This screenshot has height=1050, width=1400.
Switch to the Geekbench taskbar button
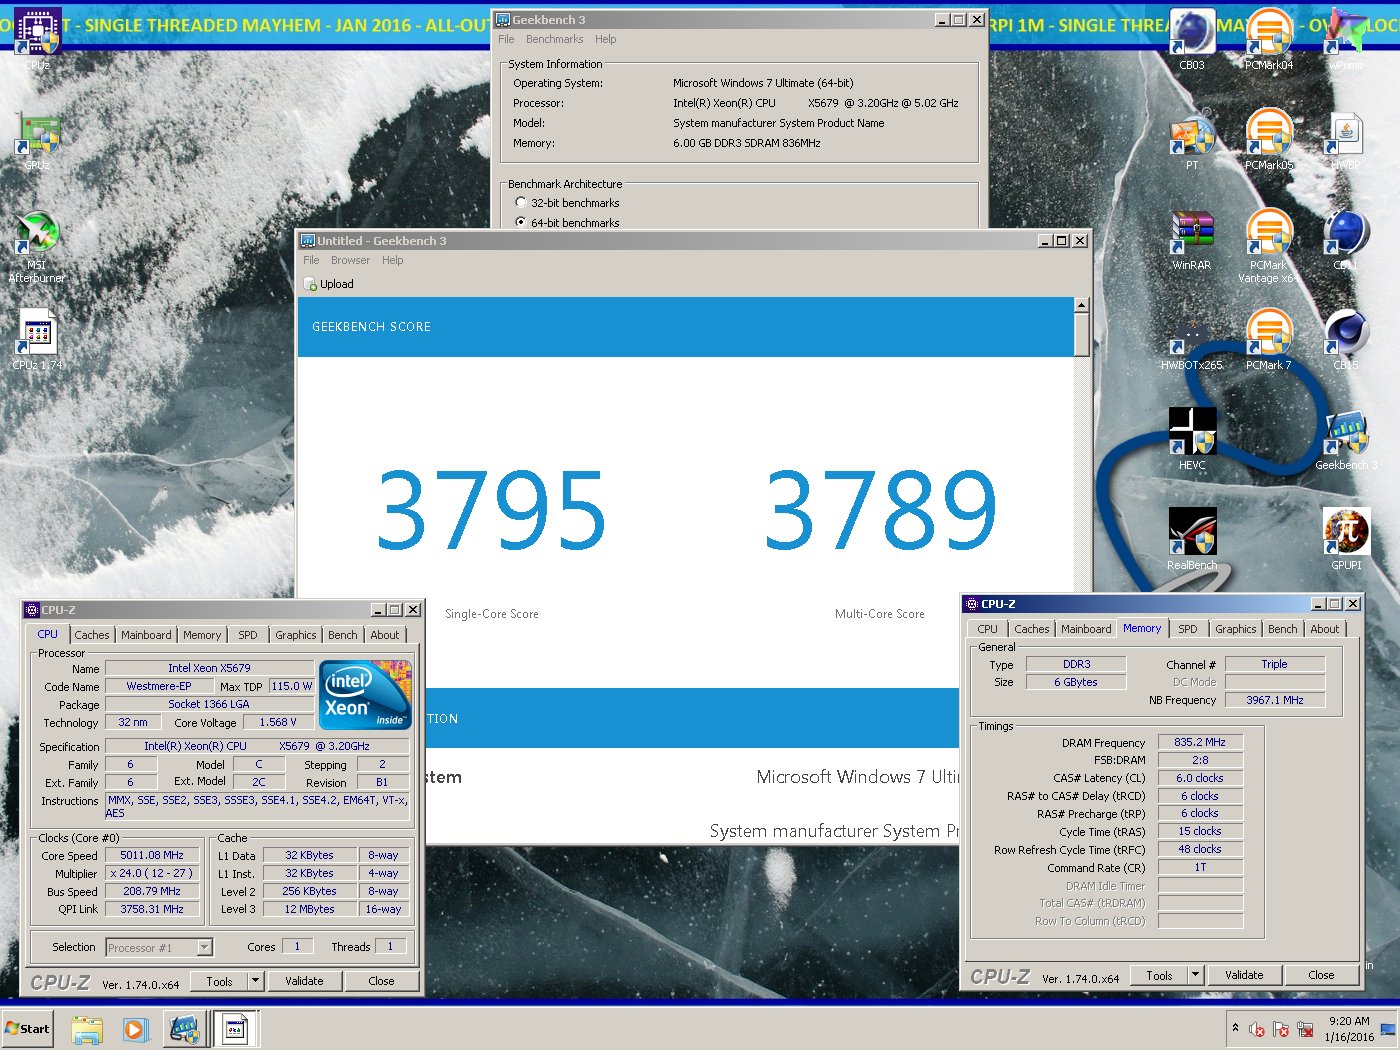coord(185,1029)
